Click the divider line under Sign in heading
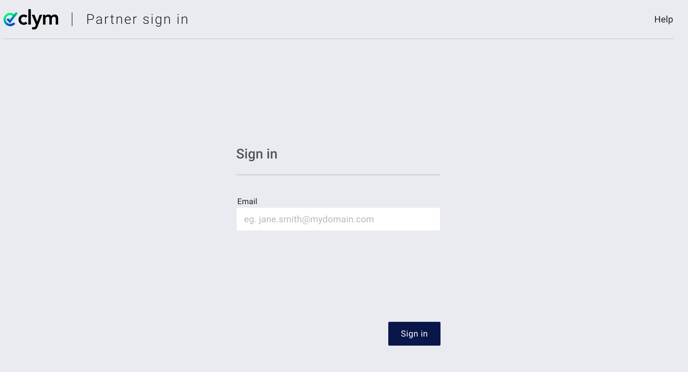Screen dimensions: 688x372 338,175
